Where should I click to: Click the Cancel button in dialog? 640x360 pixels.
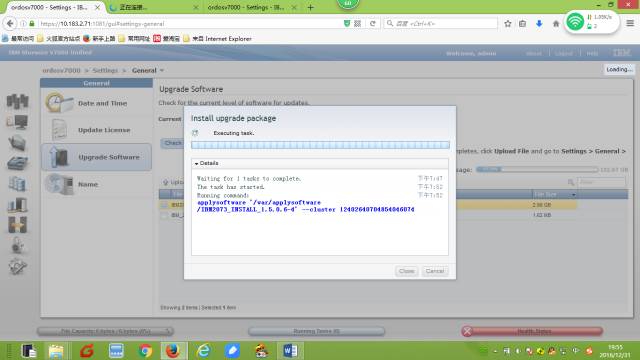tap(435, 271)
